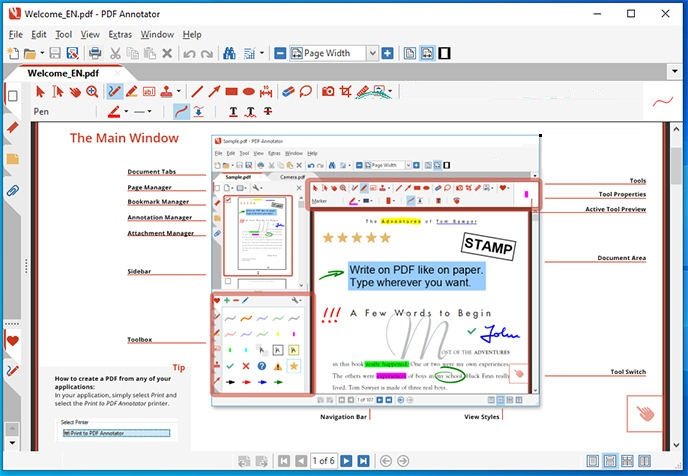Choose the Pan hand tool

75,92
